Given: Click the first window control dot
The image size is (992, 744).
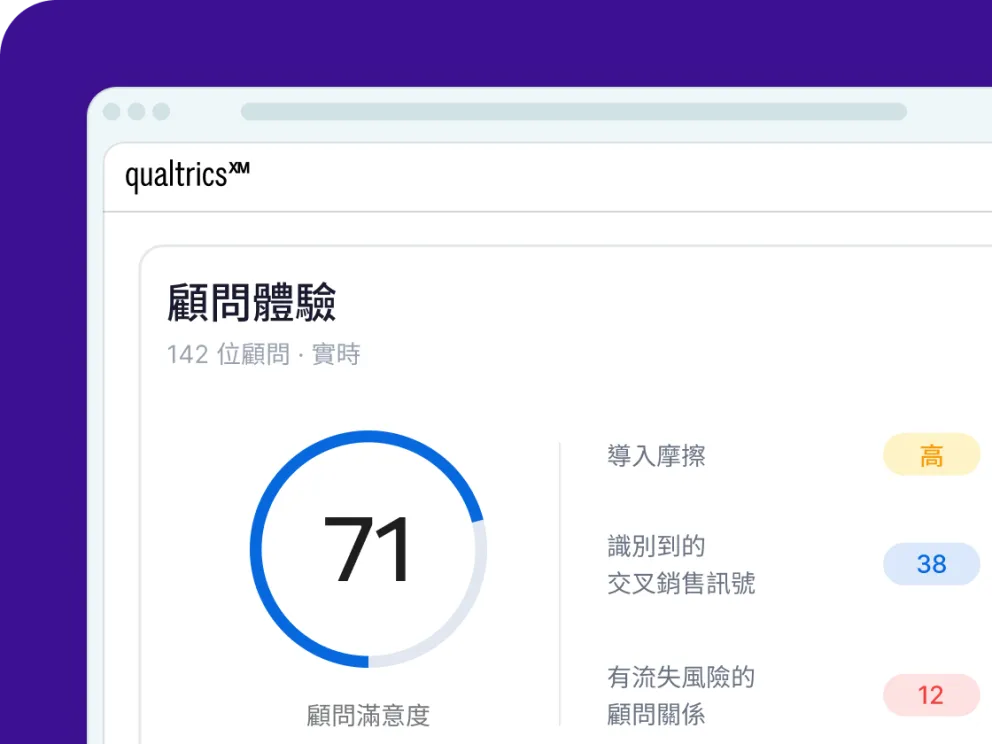Looking at the screenshot, I should (112, 111).
